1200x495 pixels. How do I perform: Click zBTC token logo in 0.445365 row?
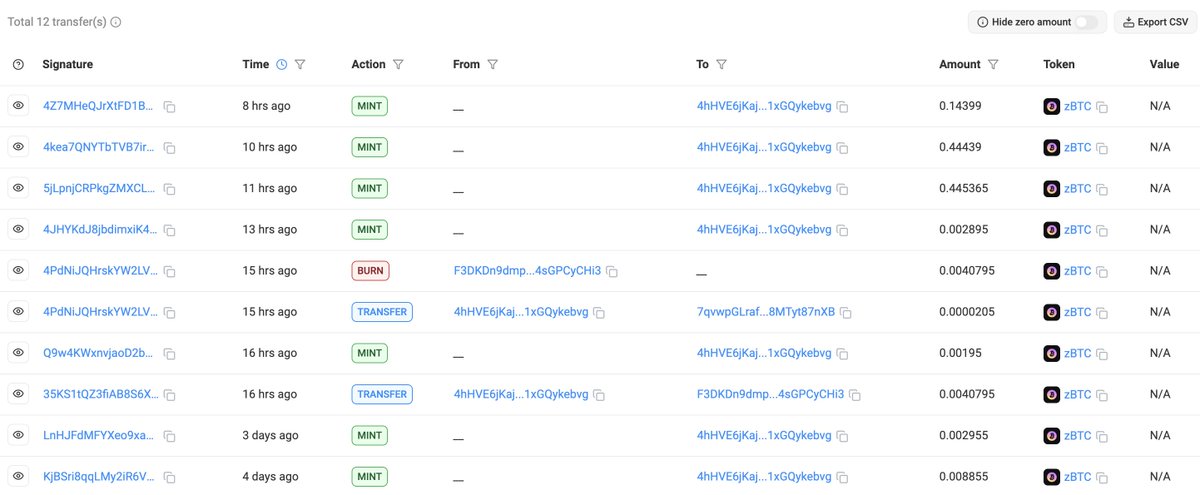(1051, 188)
